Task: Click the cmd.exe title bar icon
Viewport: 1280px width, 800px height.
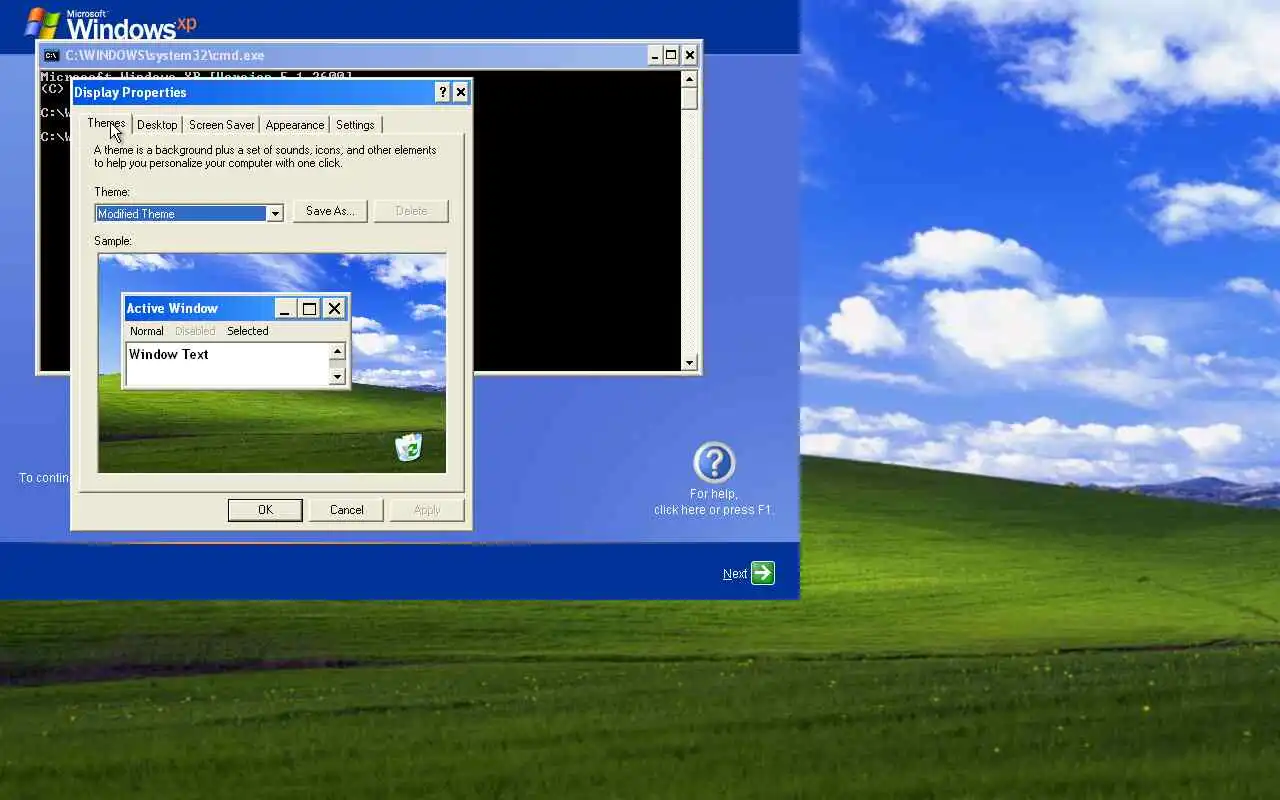Action: [x=51, y=55]
